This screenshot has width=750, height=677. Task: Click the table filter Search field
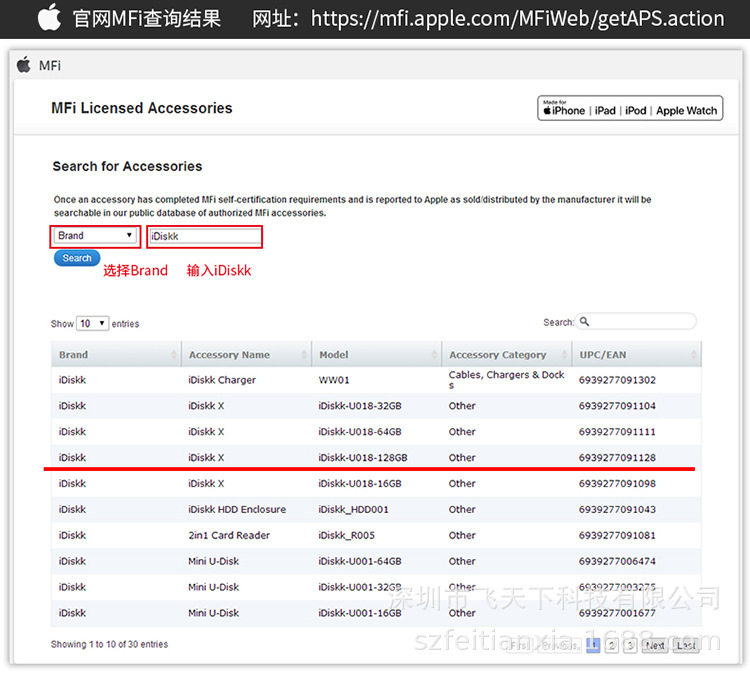636,322
